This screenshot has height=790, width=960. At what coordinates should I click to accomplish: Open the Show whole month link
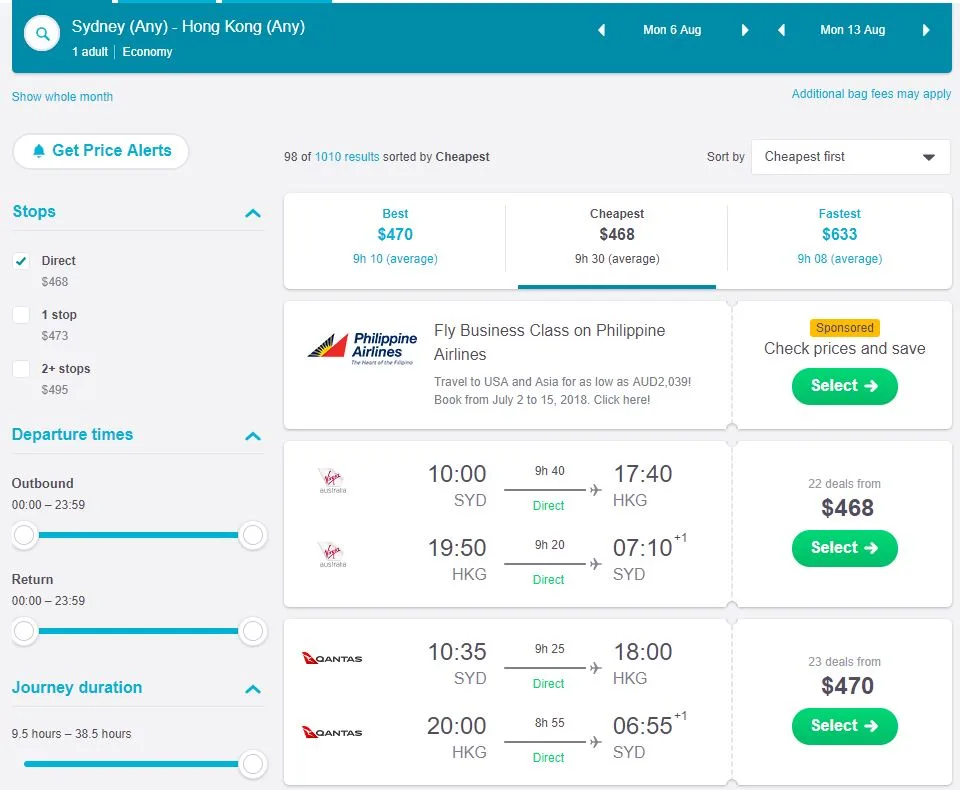click(x=62, y=97)
